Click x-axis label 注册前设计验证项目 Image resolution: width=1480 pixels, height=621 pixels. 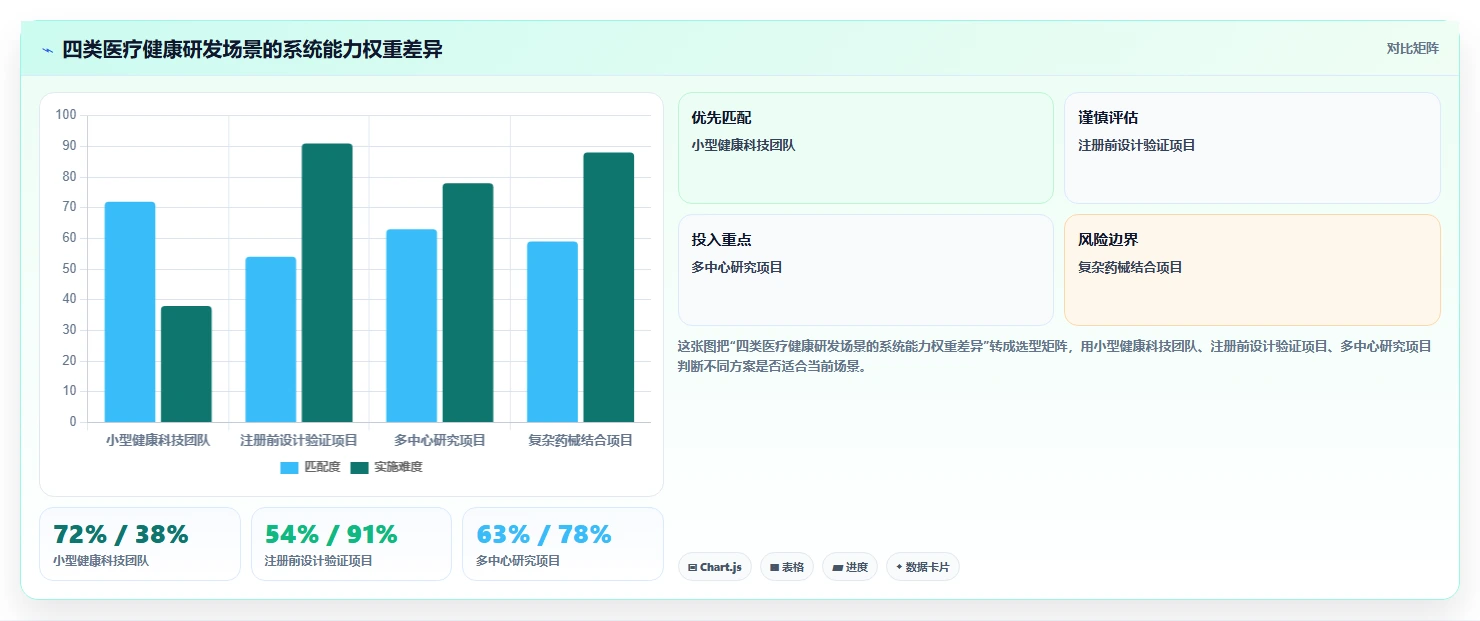pos(299,440)
